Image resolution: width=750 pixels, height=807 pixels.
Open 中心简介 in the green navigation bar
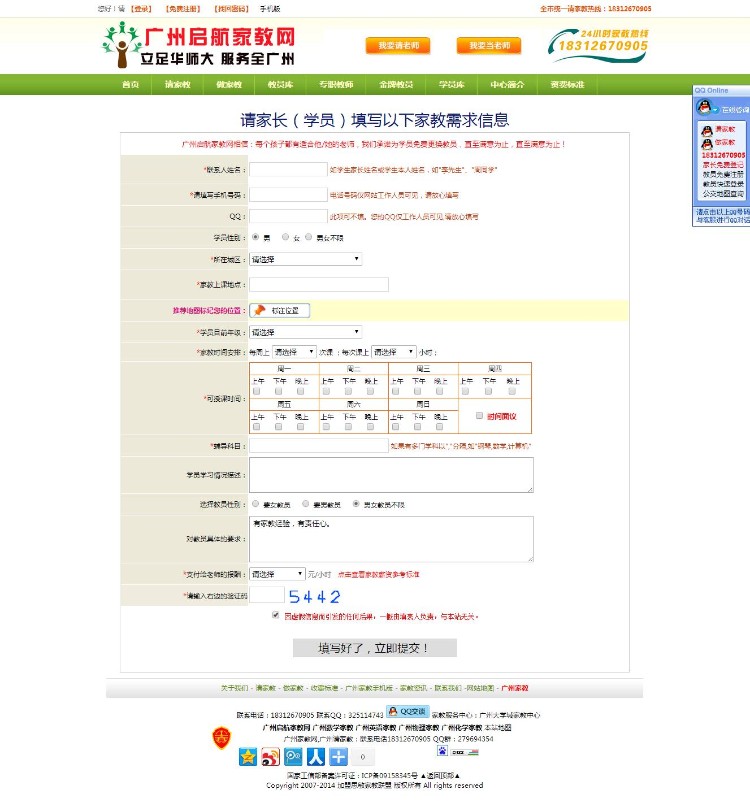(x=507, y=84)
